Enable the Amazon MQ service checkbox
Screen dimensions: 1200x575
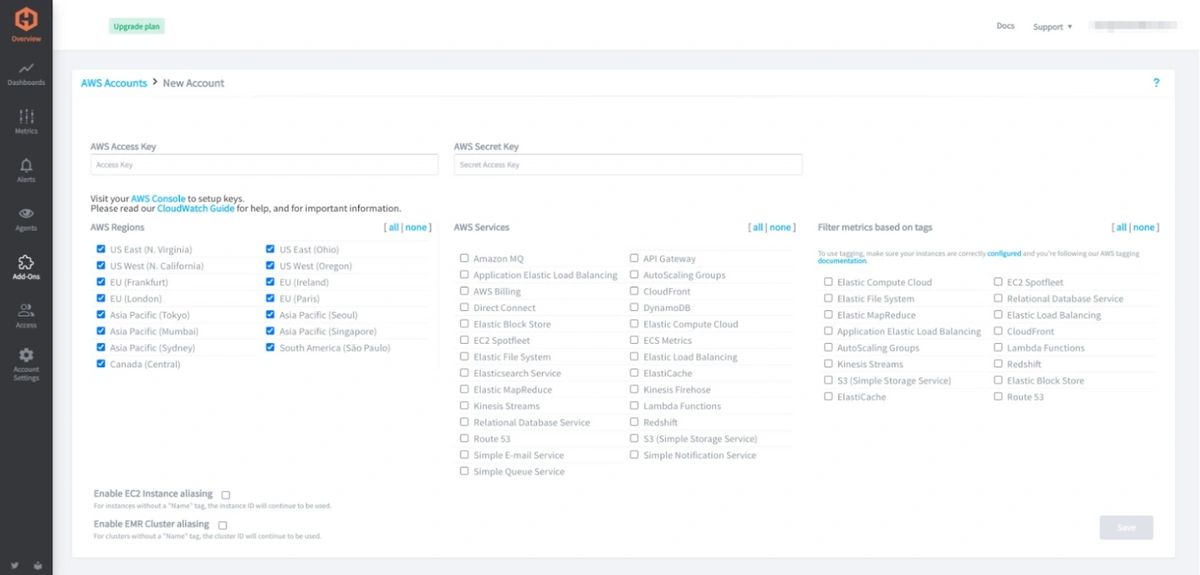pos(464,258)
